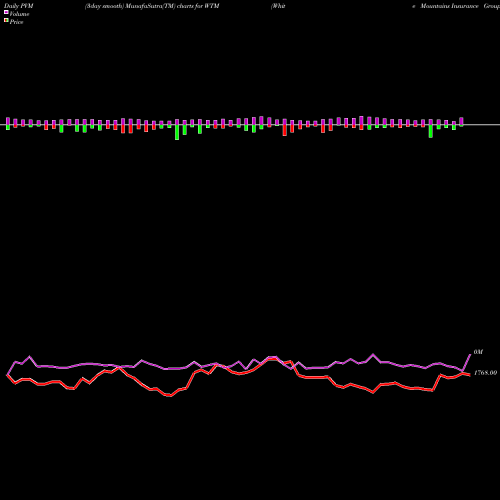Click the 1768.09 price end label

485,373
